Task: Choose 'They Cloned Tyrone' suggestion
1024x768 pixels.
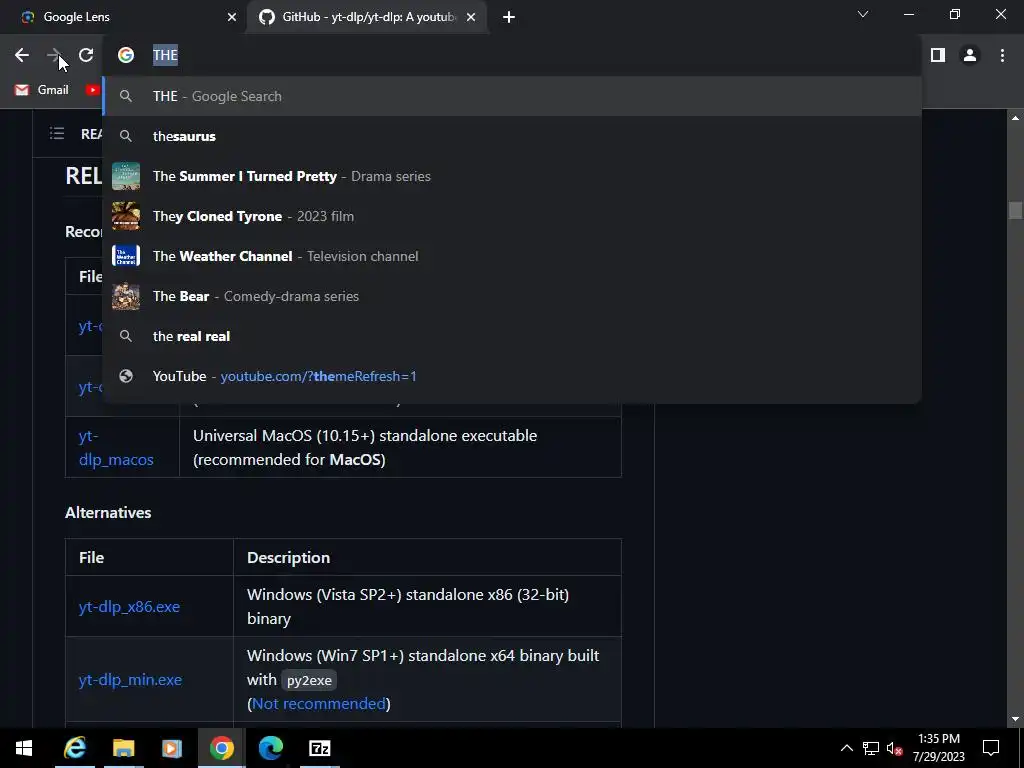Action: [x=512, y=216]
